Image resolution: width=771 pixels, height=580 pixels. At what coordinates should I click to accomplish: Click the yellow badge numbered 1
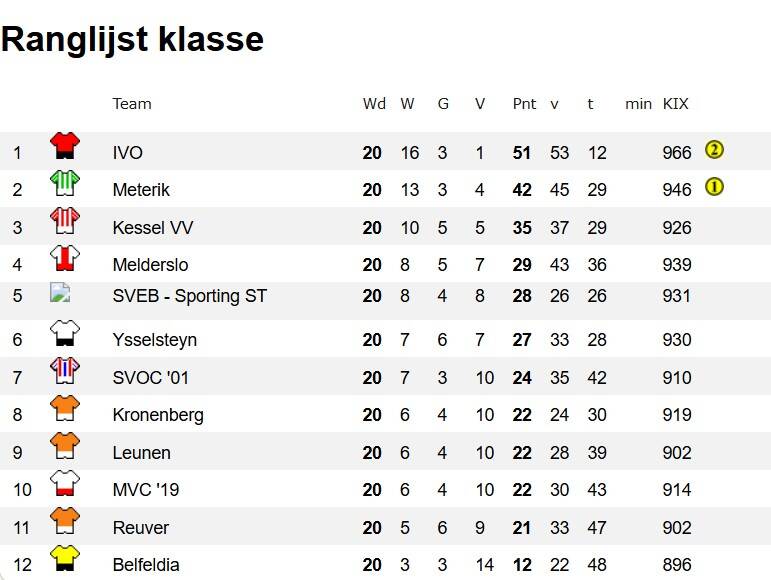[714, 186]
